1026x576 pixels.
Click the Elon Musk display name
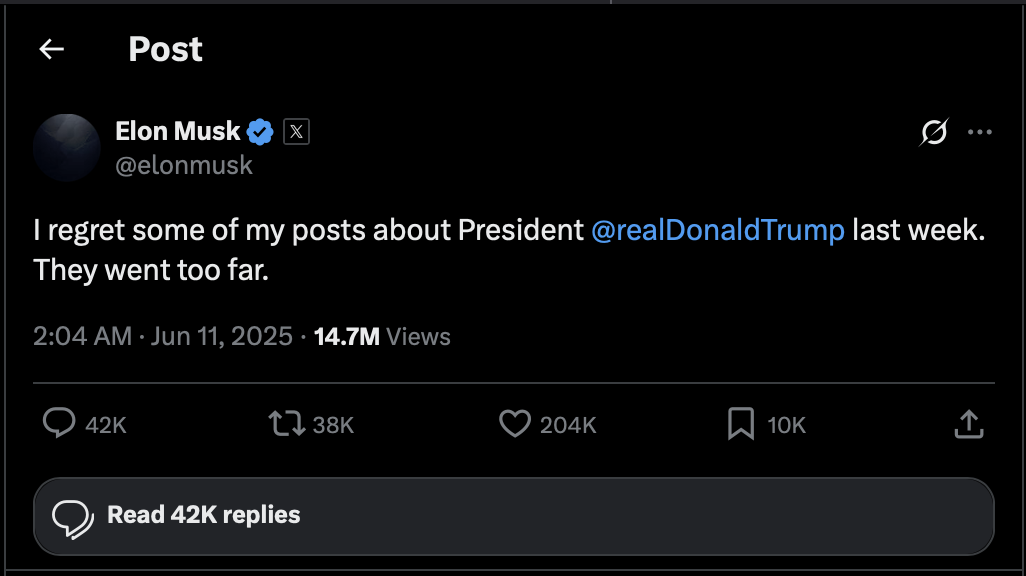(178, 131)
